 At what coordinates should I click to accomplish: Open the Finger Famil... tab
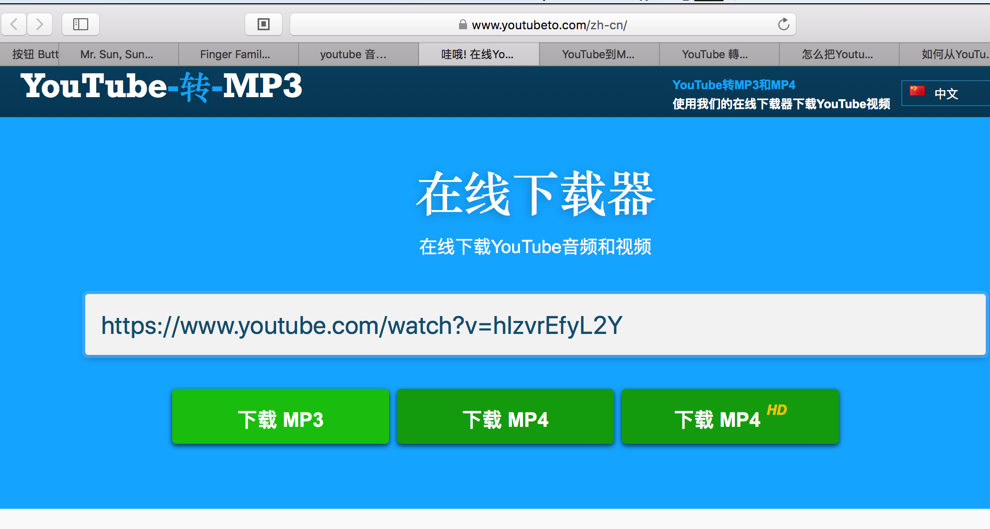(239, 54)
